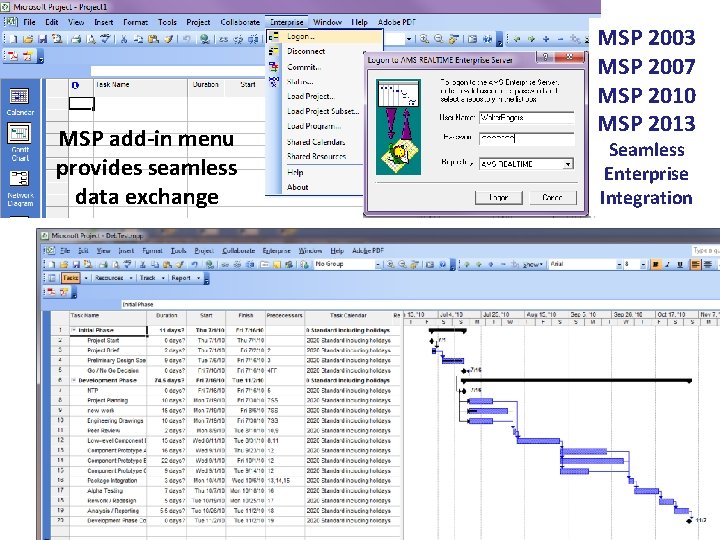Click the Outdent green arrow in upper toolbar

click(517, 39)
